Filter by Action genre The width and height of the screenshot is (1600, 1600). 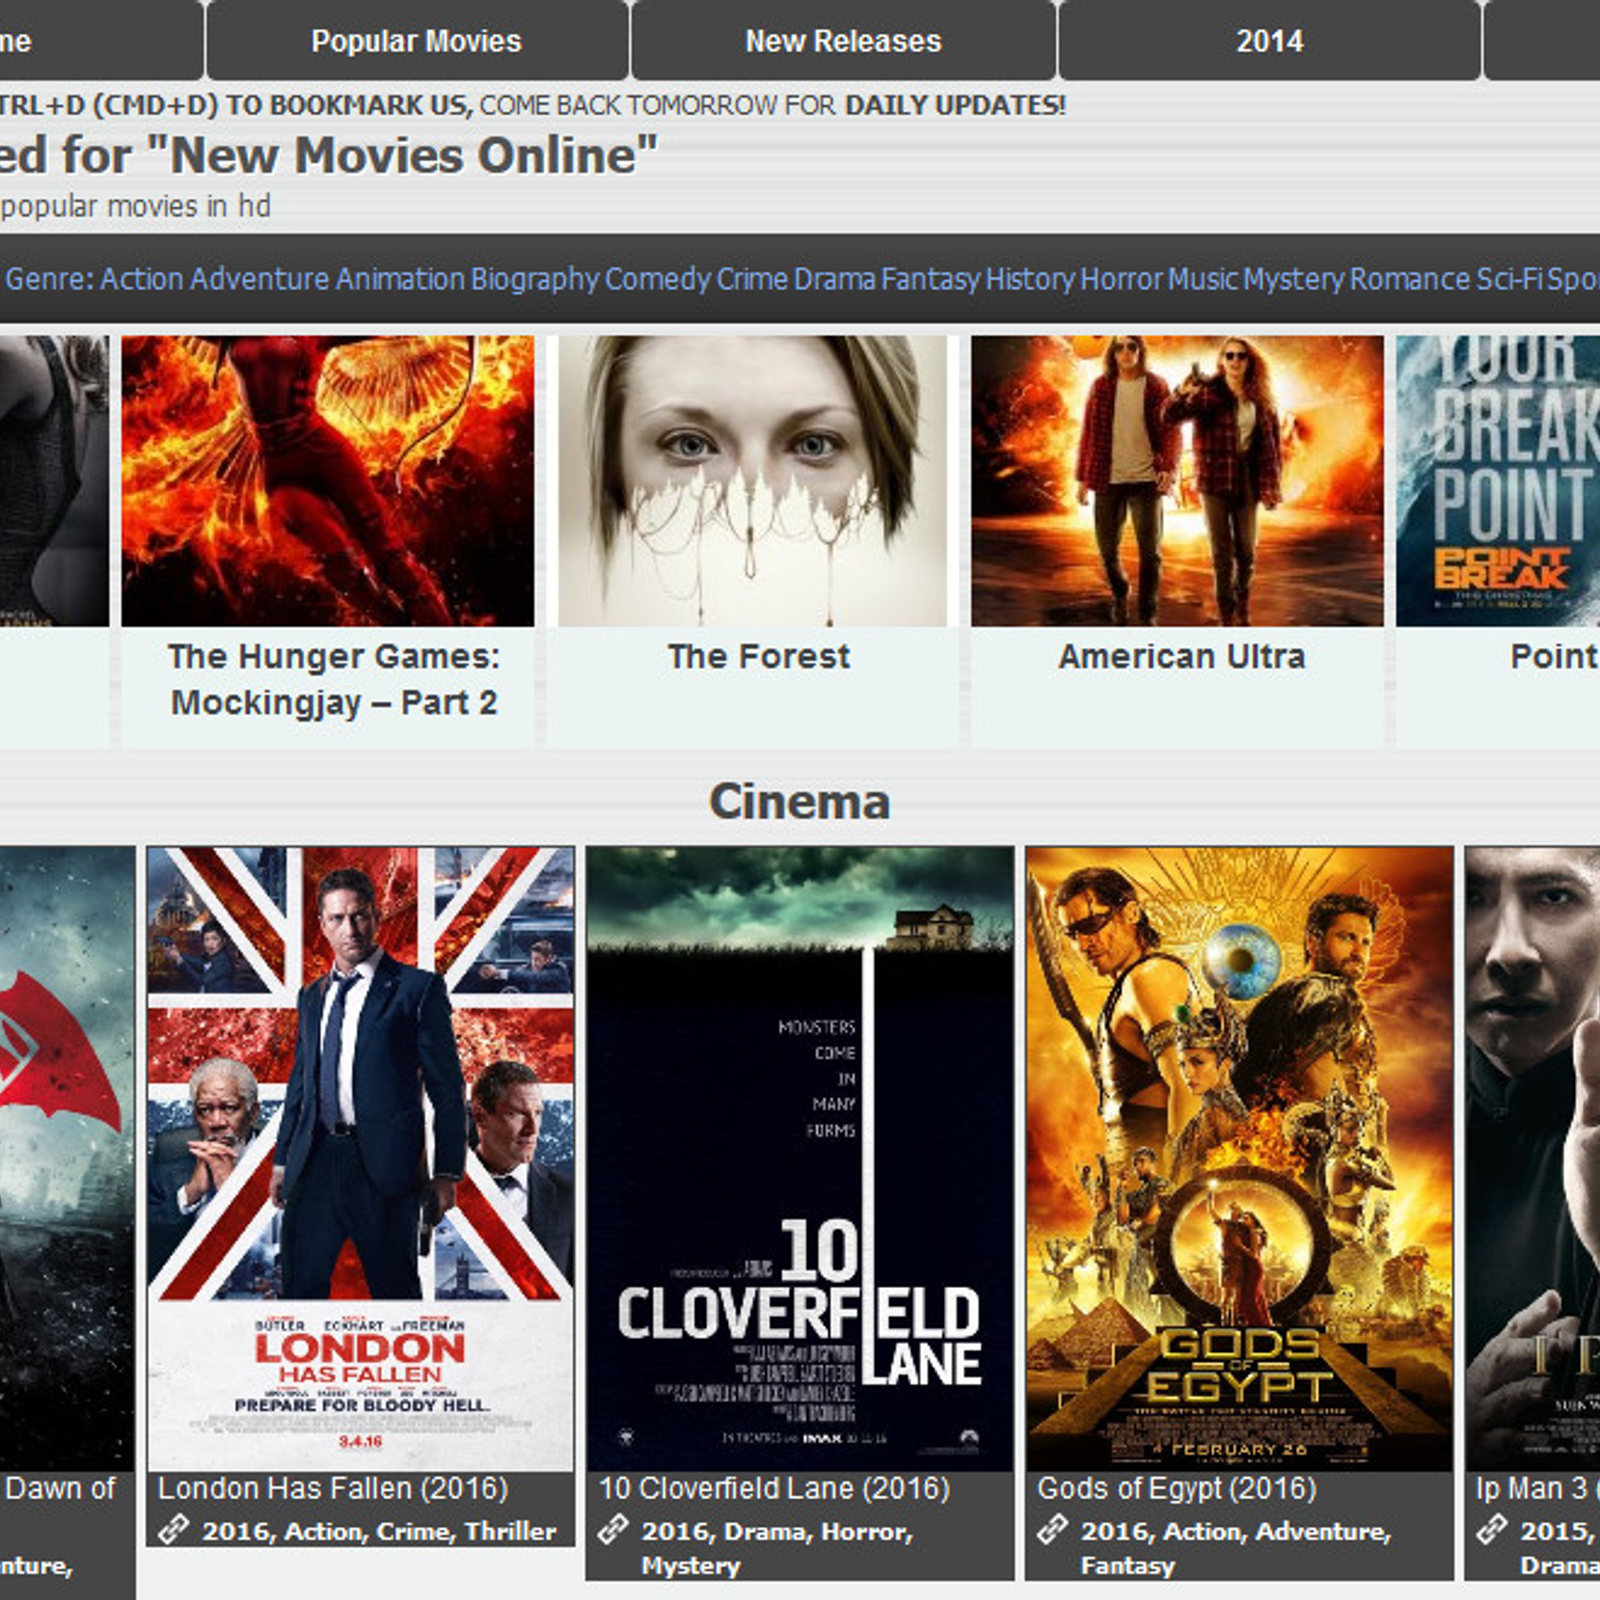pos(141,279)
